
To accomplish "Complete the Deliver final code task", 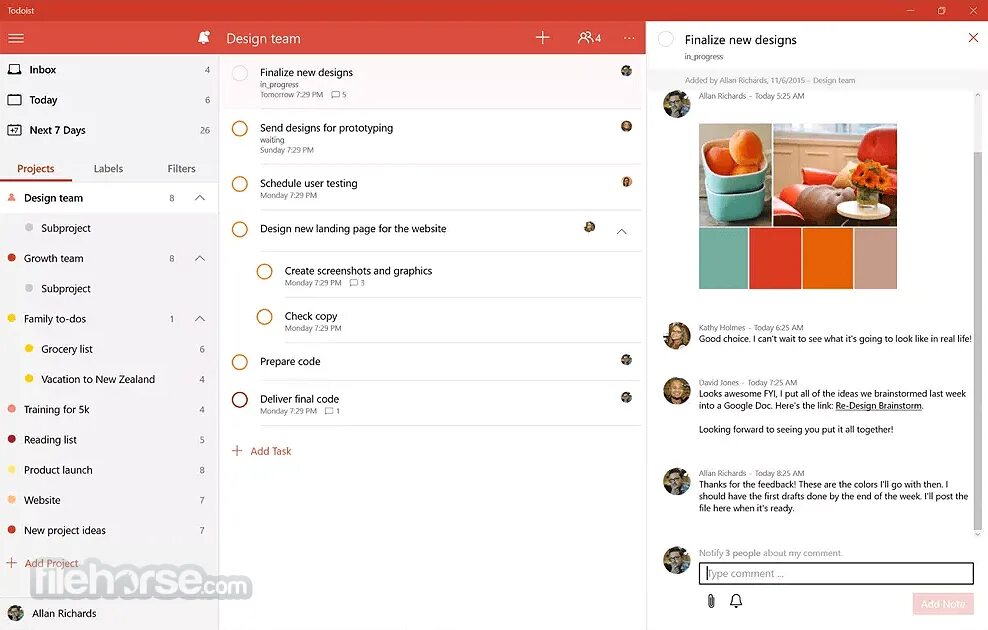I will click(x=239, y=399).
